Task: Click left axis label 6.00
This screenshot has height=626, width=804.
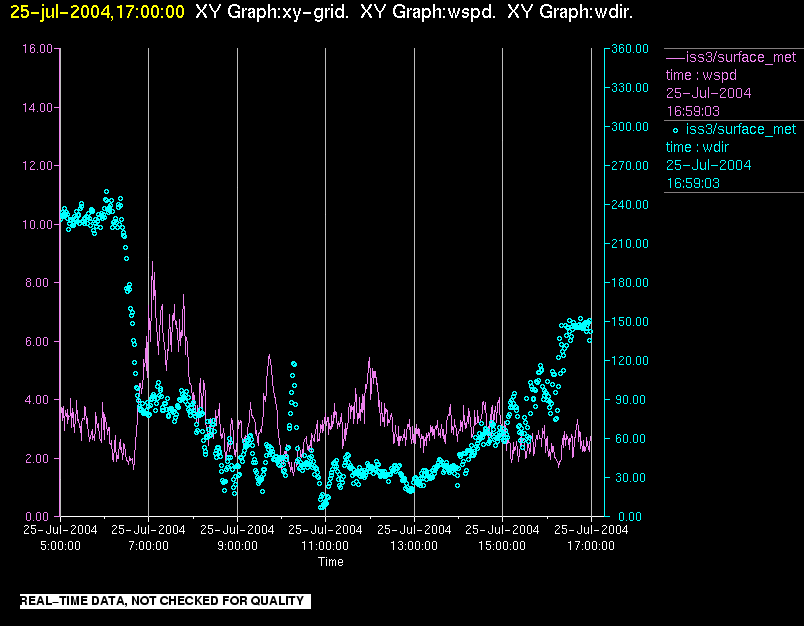Action: (39, 341)
